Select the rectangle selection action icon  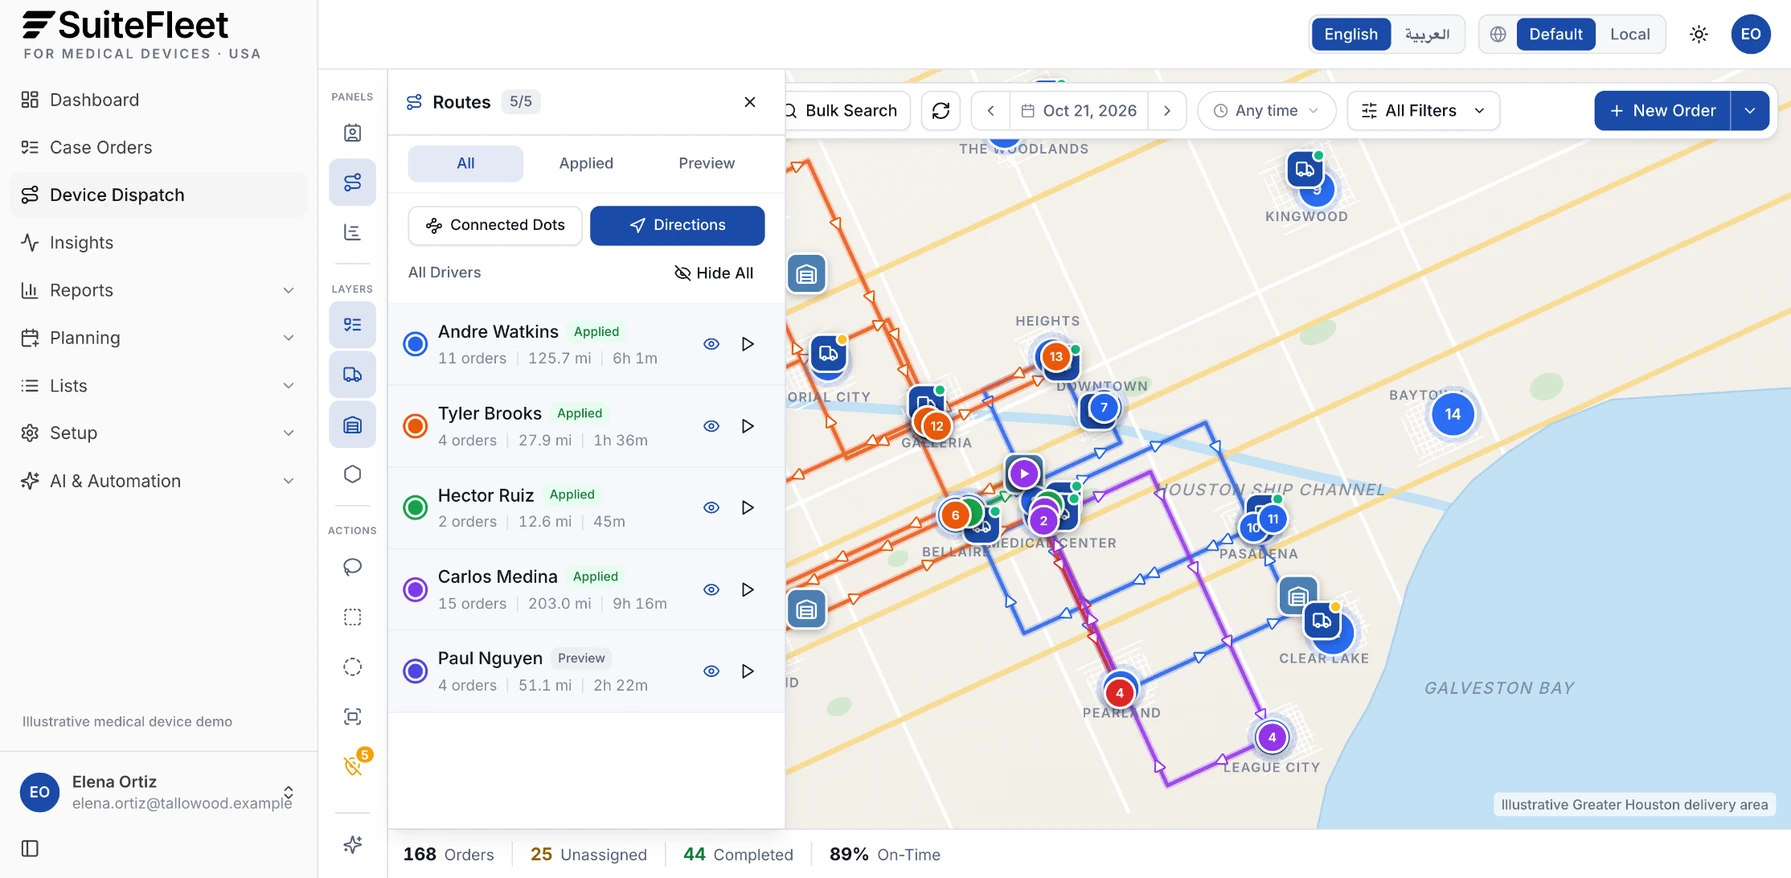pos(352,617)
